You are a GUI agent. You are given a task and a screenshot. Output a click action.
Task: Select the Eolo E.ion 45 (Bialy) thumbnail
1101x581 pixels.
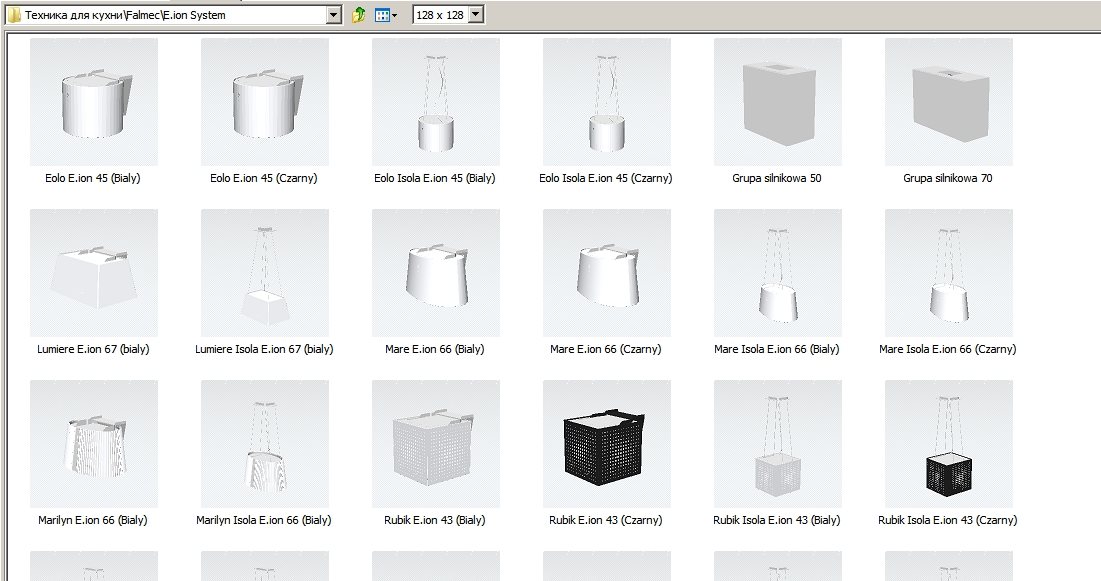94,102
